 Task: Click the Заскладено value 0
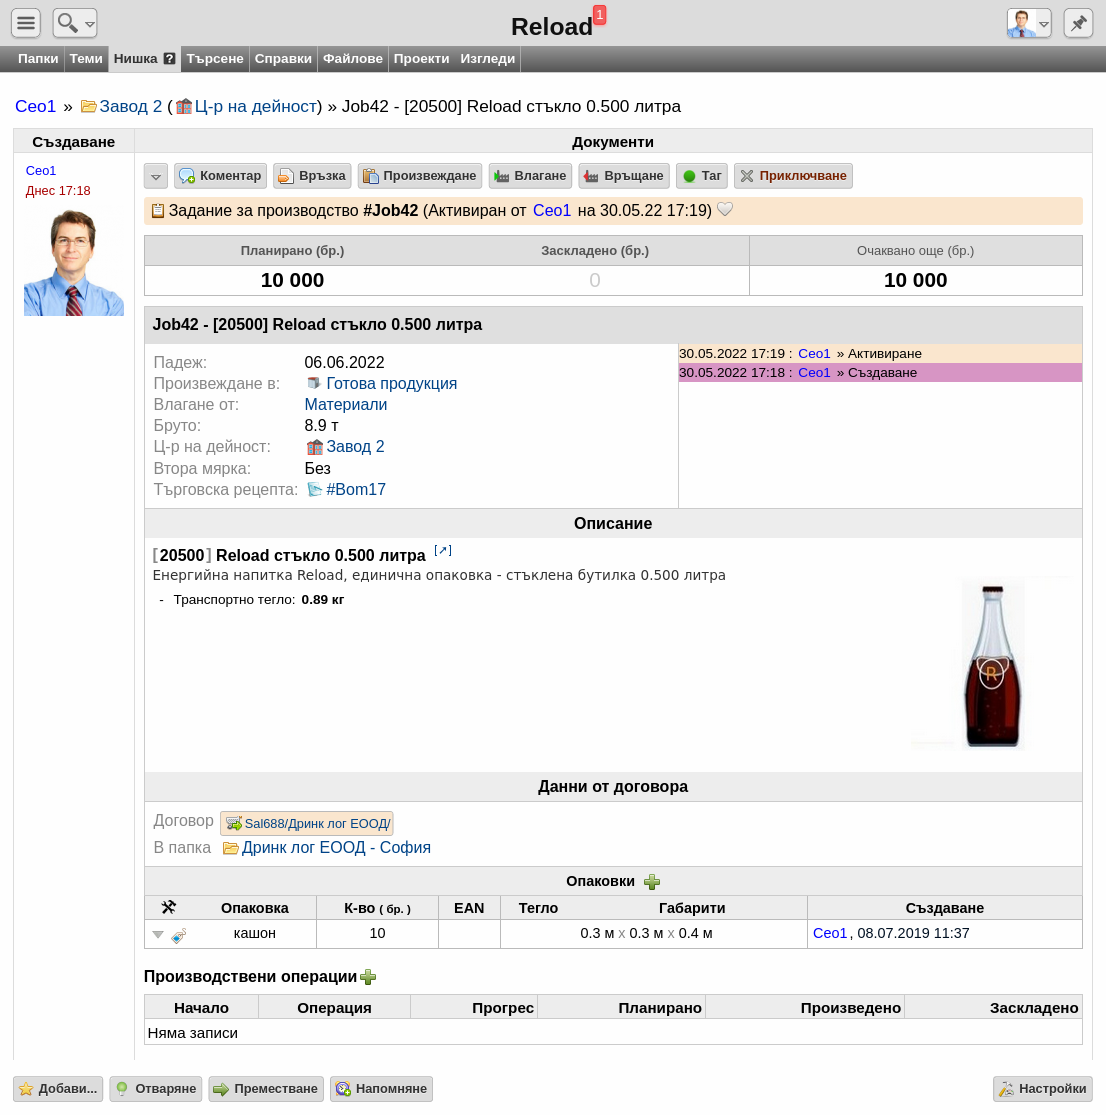coord(595,280)
